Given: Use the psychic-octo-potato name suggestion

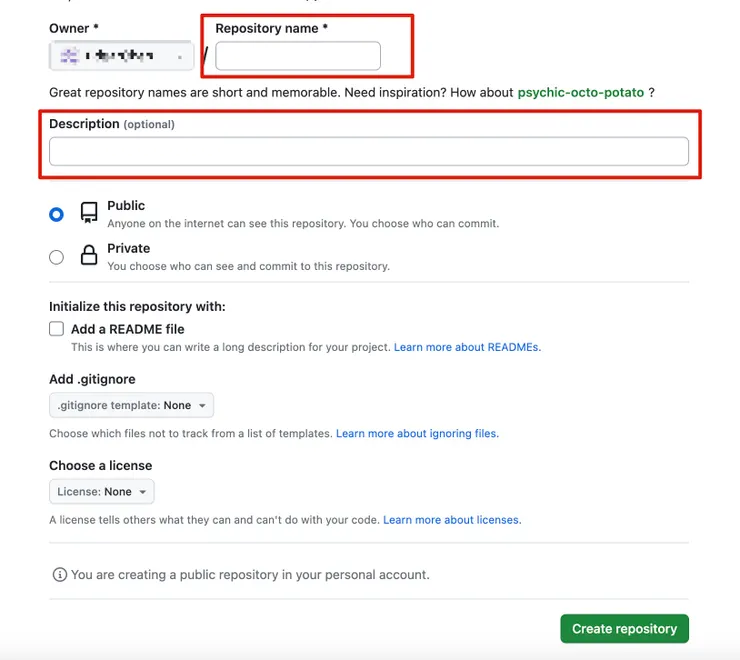Looking at the screenshot, I should [580, 93].
